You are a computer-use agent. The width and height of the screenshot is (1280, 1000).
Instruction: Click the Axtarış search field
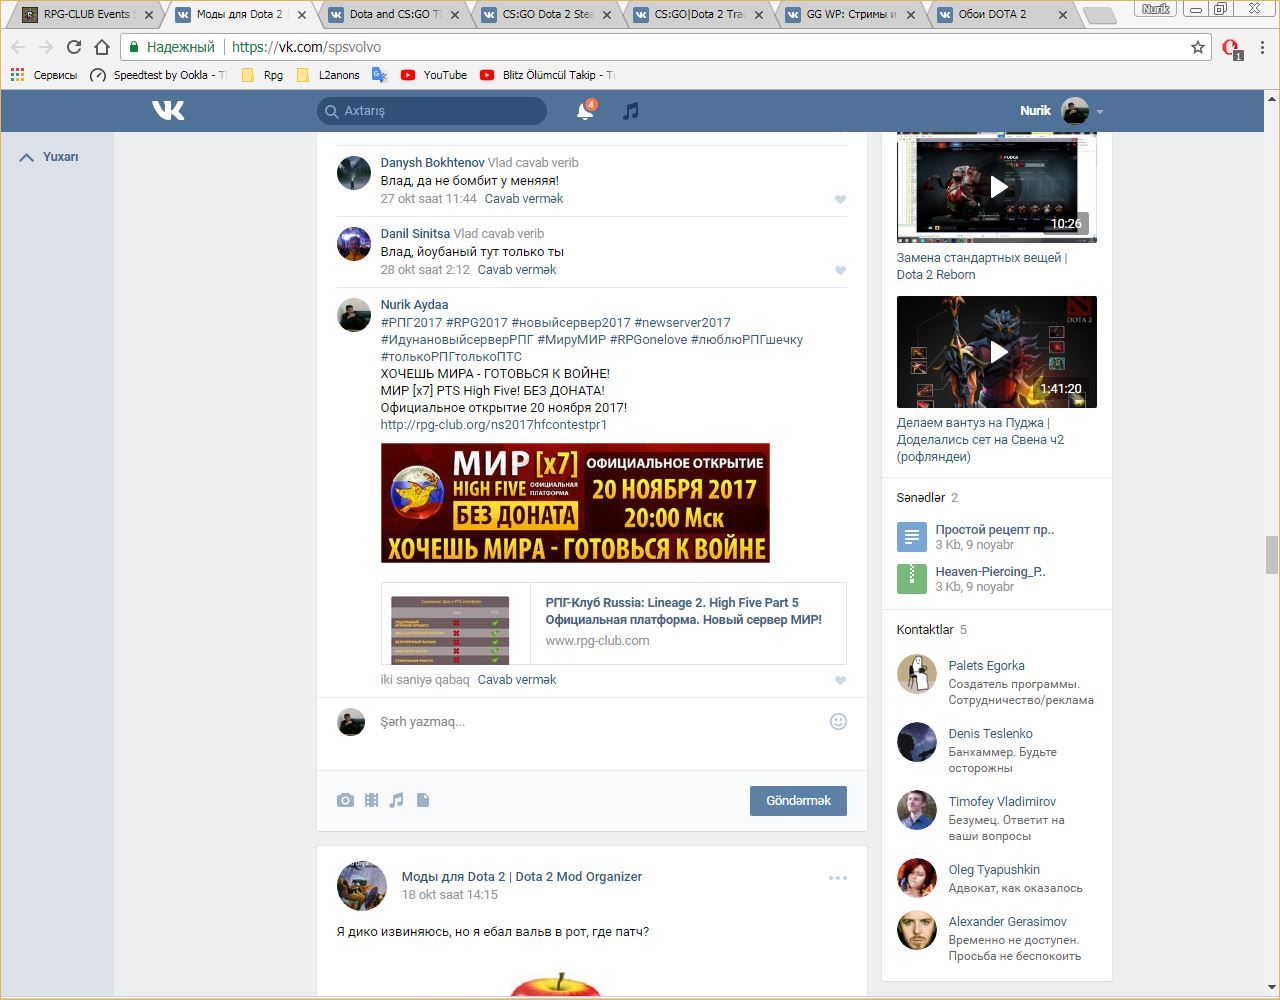(432, 111)
